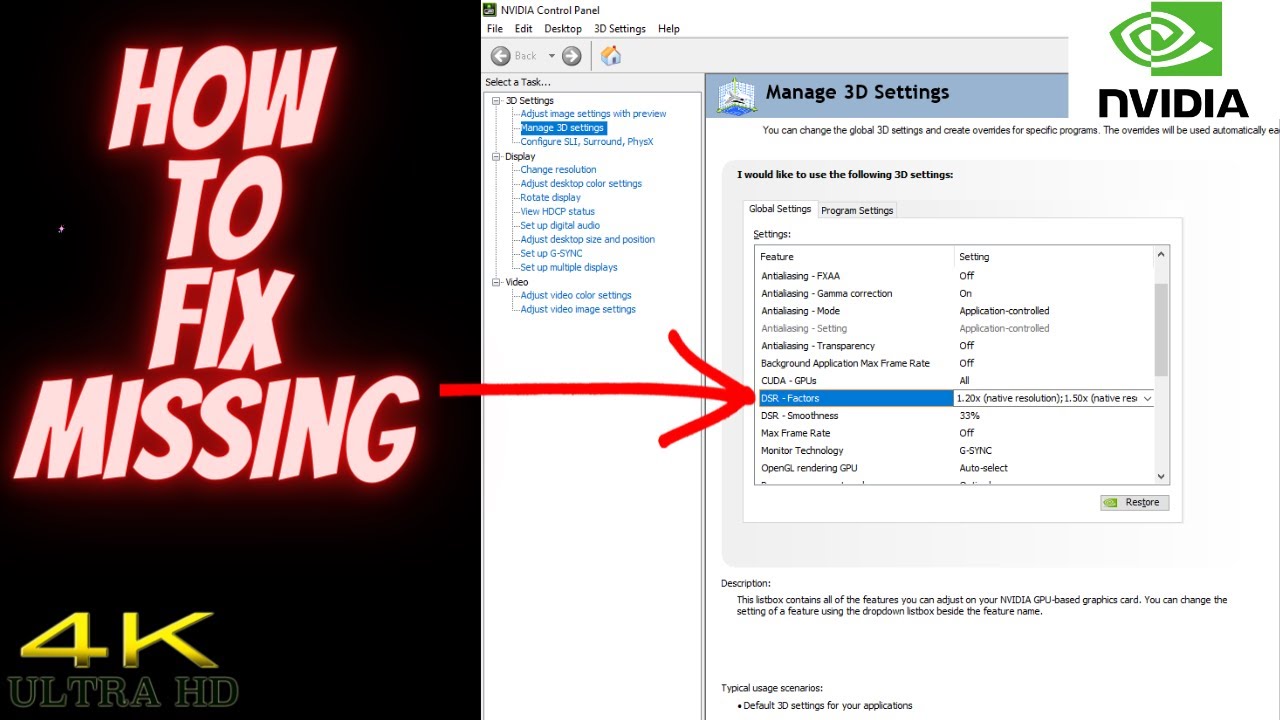Click the Manage 3D Settings header icon
Viewport: 1280px width, 720px height.
[x=736, y=95]
